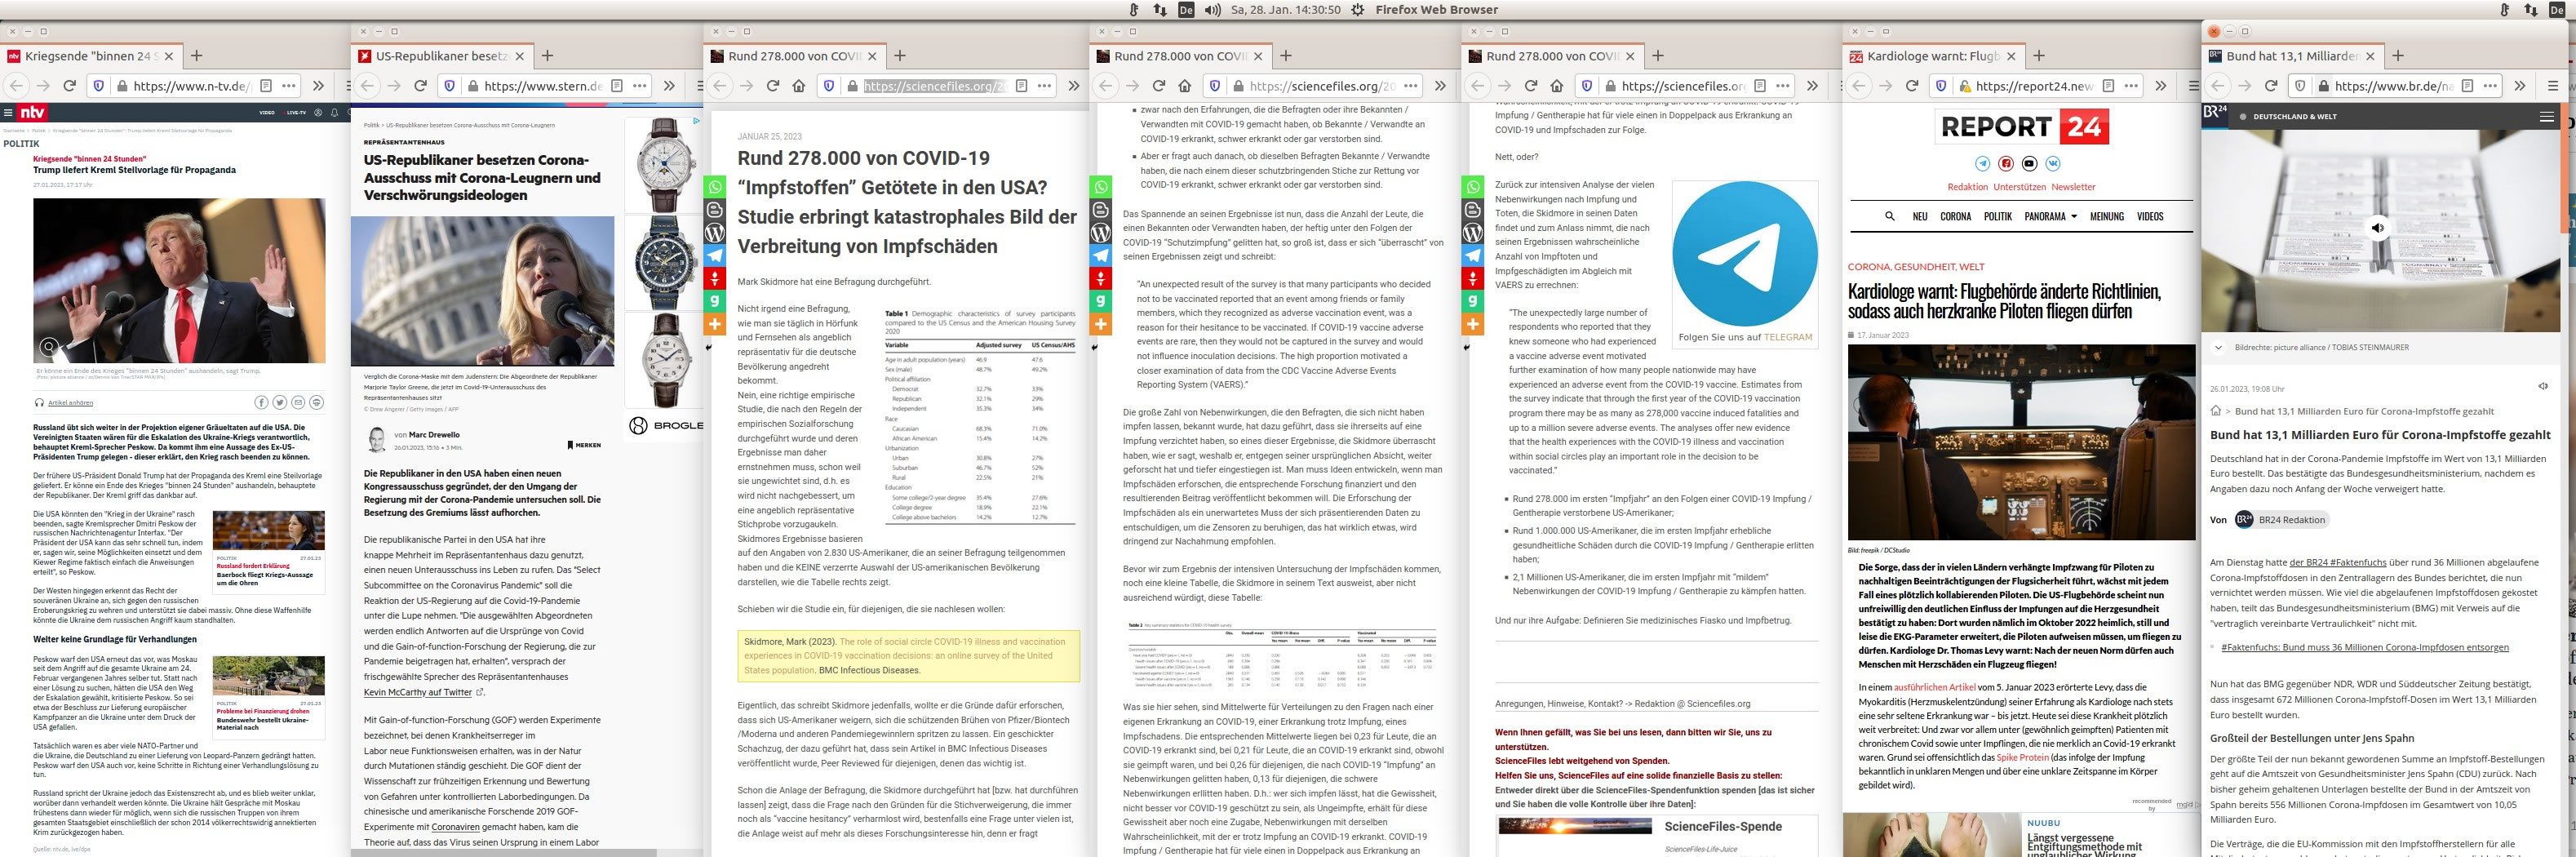The height and width of the screenshot is (857, 2576).
Task: Go back in the n-tv window
Action: [16, 86]
